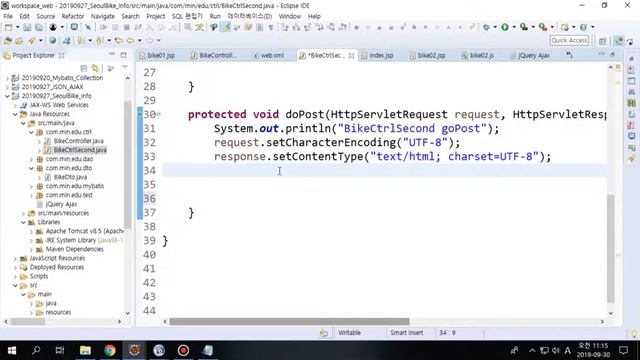Viewport: 640px width, 360px height.
Task: Collapse doPost method fold marker at line 30
Action: click(159, 114)
